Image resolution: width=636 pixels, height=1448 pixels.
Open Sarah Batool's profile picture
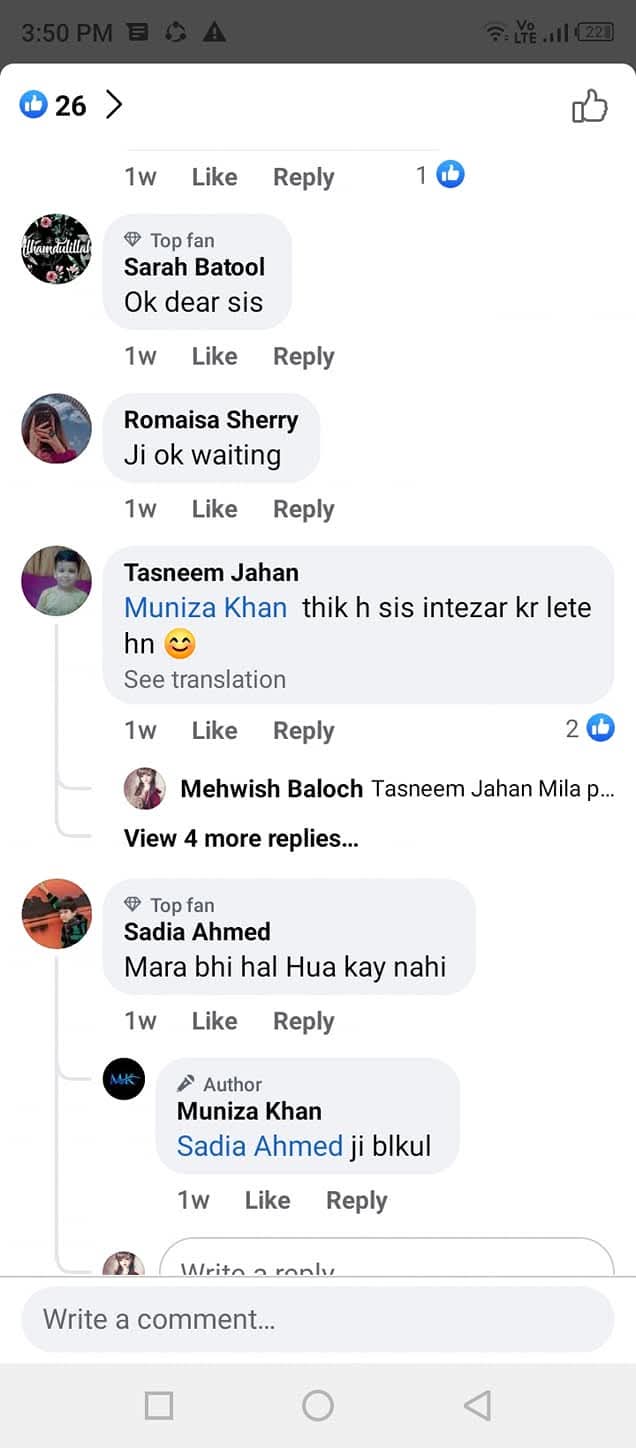(57, 249)
